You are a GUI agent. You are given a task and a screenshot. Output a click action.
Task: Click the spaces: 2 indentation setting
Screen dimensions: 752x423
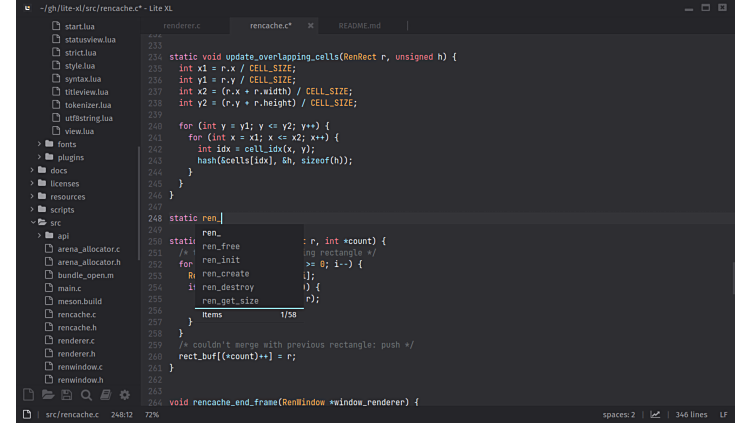pos(618,414)
